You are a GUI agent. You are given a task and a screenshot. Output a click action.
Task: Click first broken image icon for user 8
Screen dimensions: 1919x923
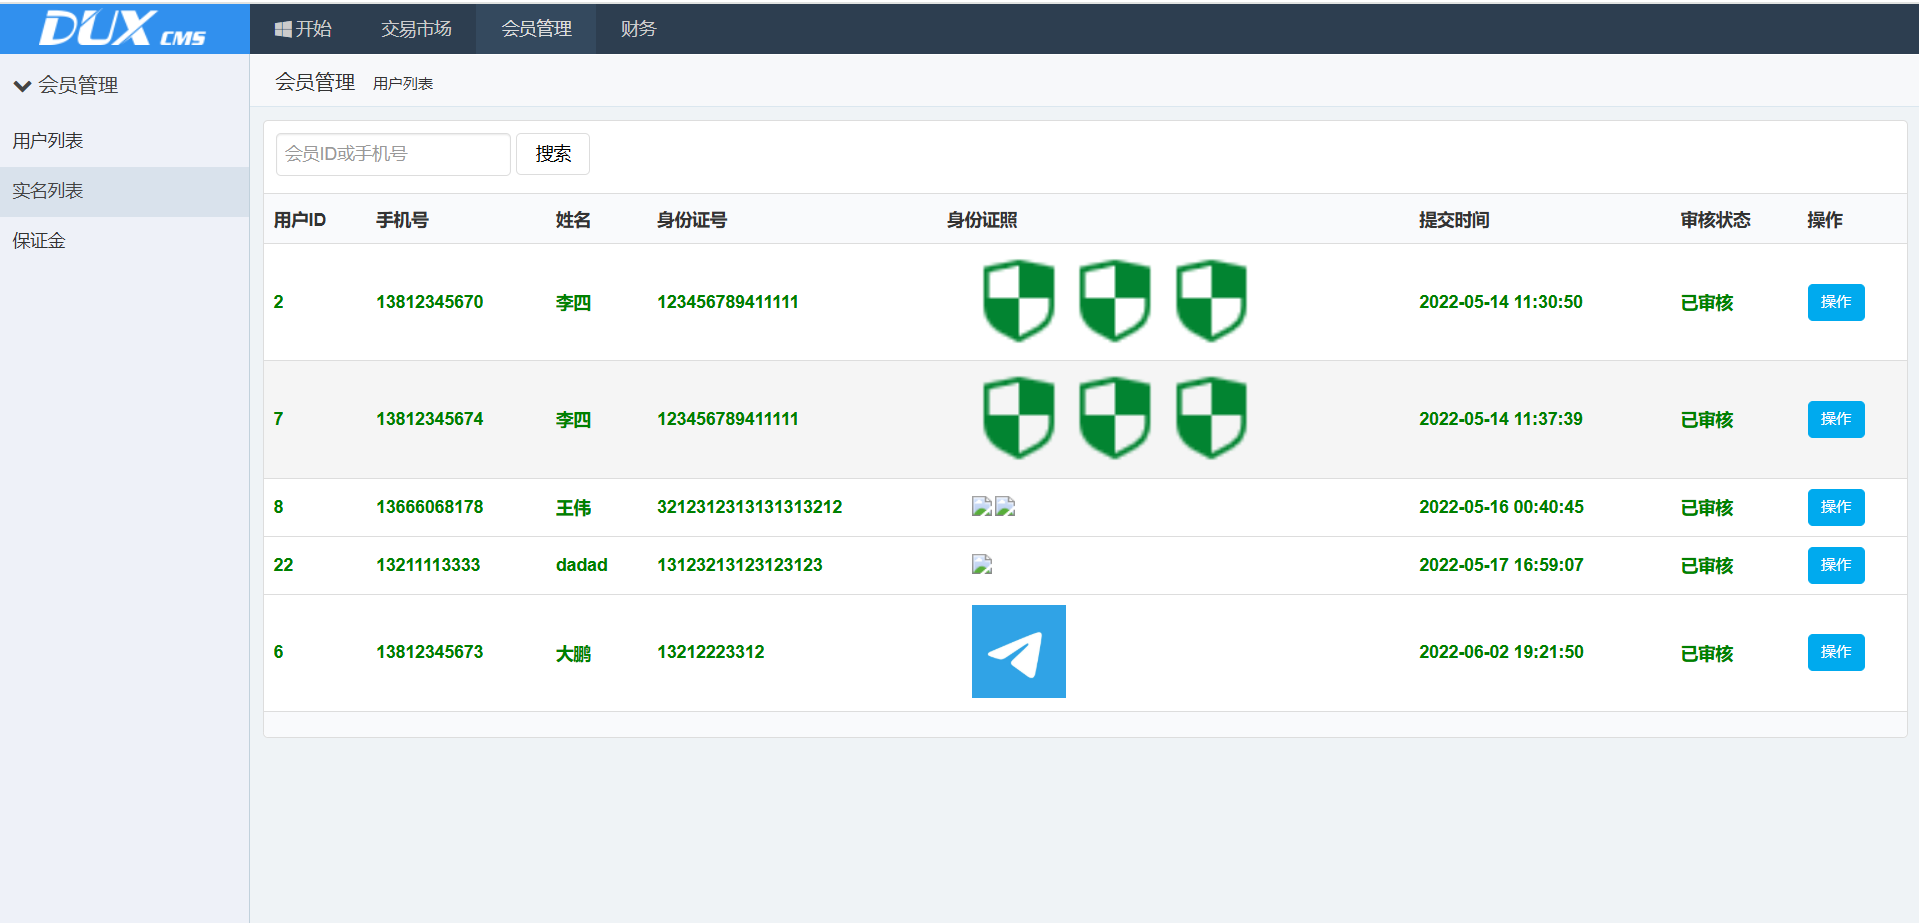pos(982,507)
